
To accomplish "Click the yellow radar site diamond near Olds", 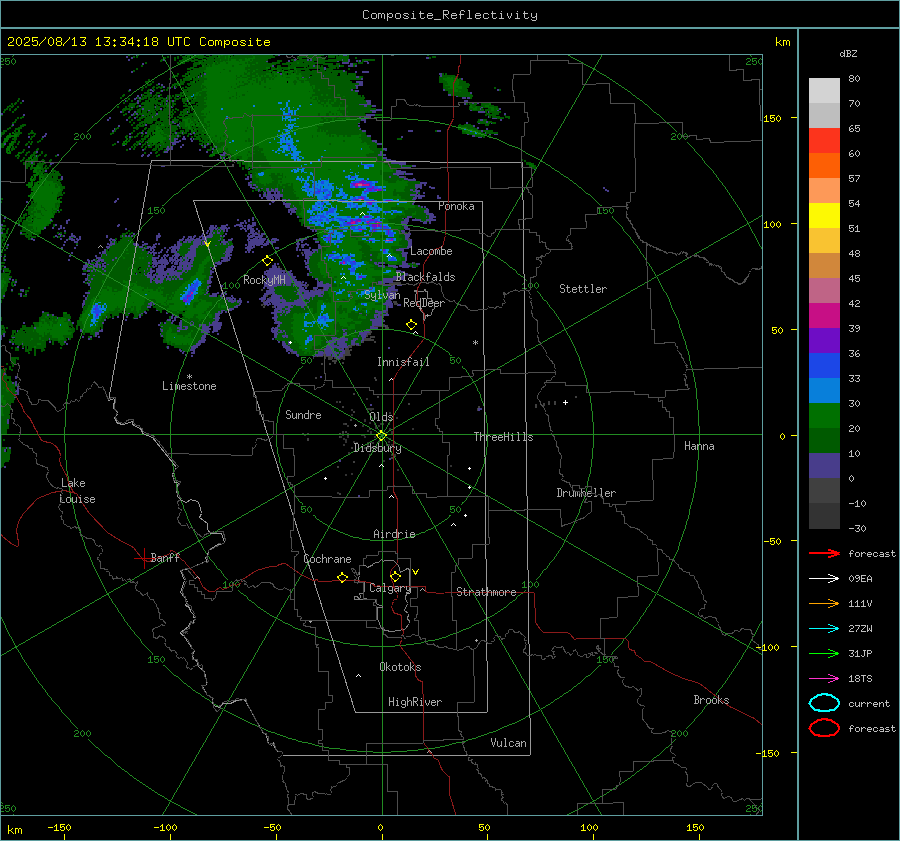I will tap(382, 436).
